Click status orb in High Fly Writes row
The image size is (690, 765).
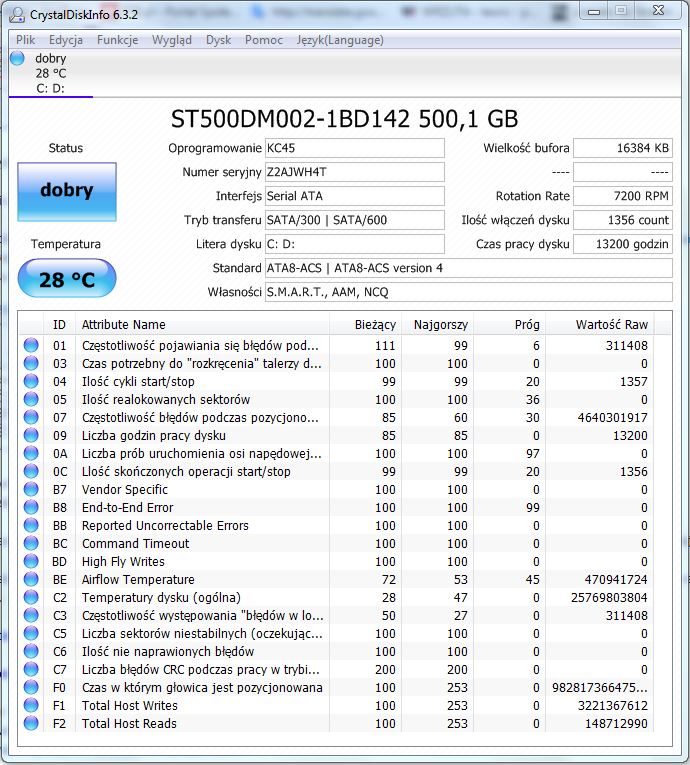(31, 561)
